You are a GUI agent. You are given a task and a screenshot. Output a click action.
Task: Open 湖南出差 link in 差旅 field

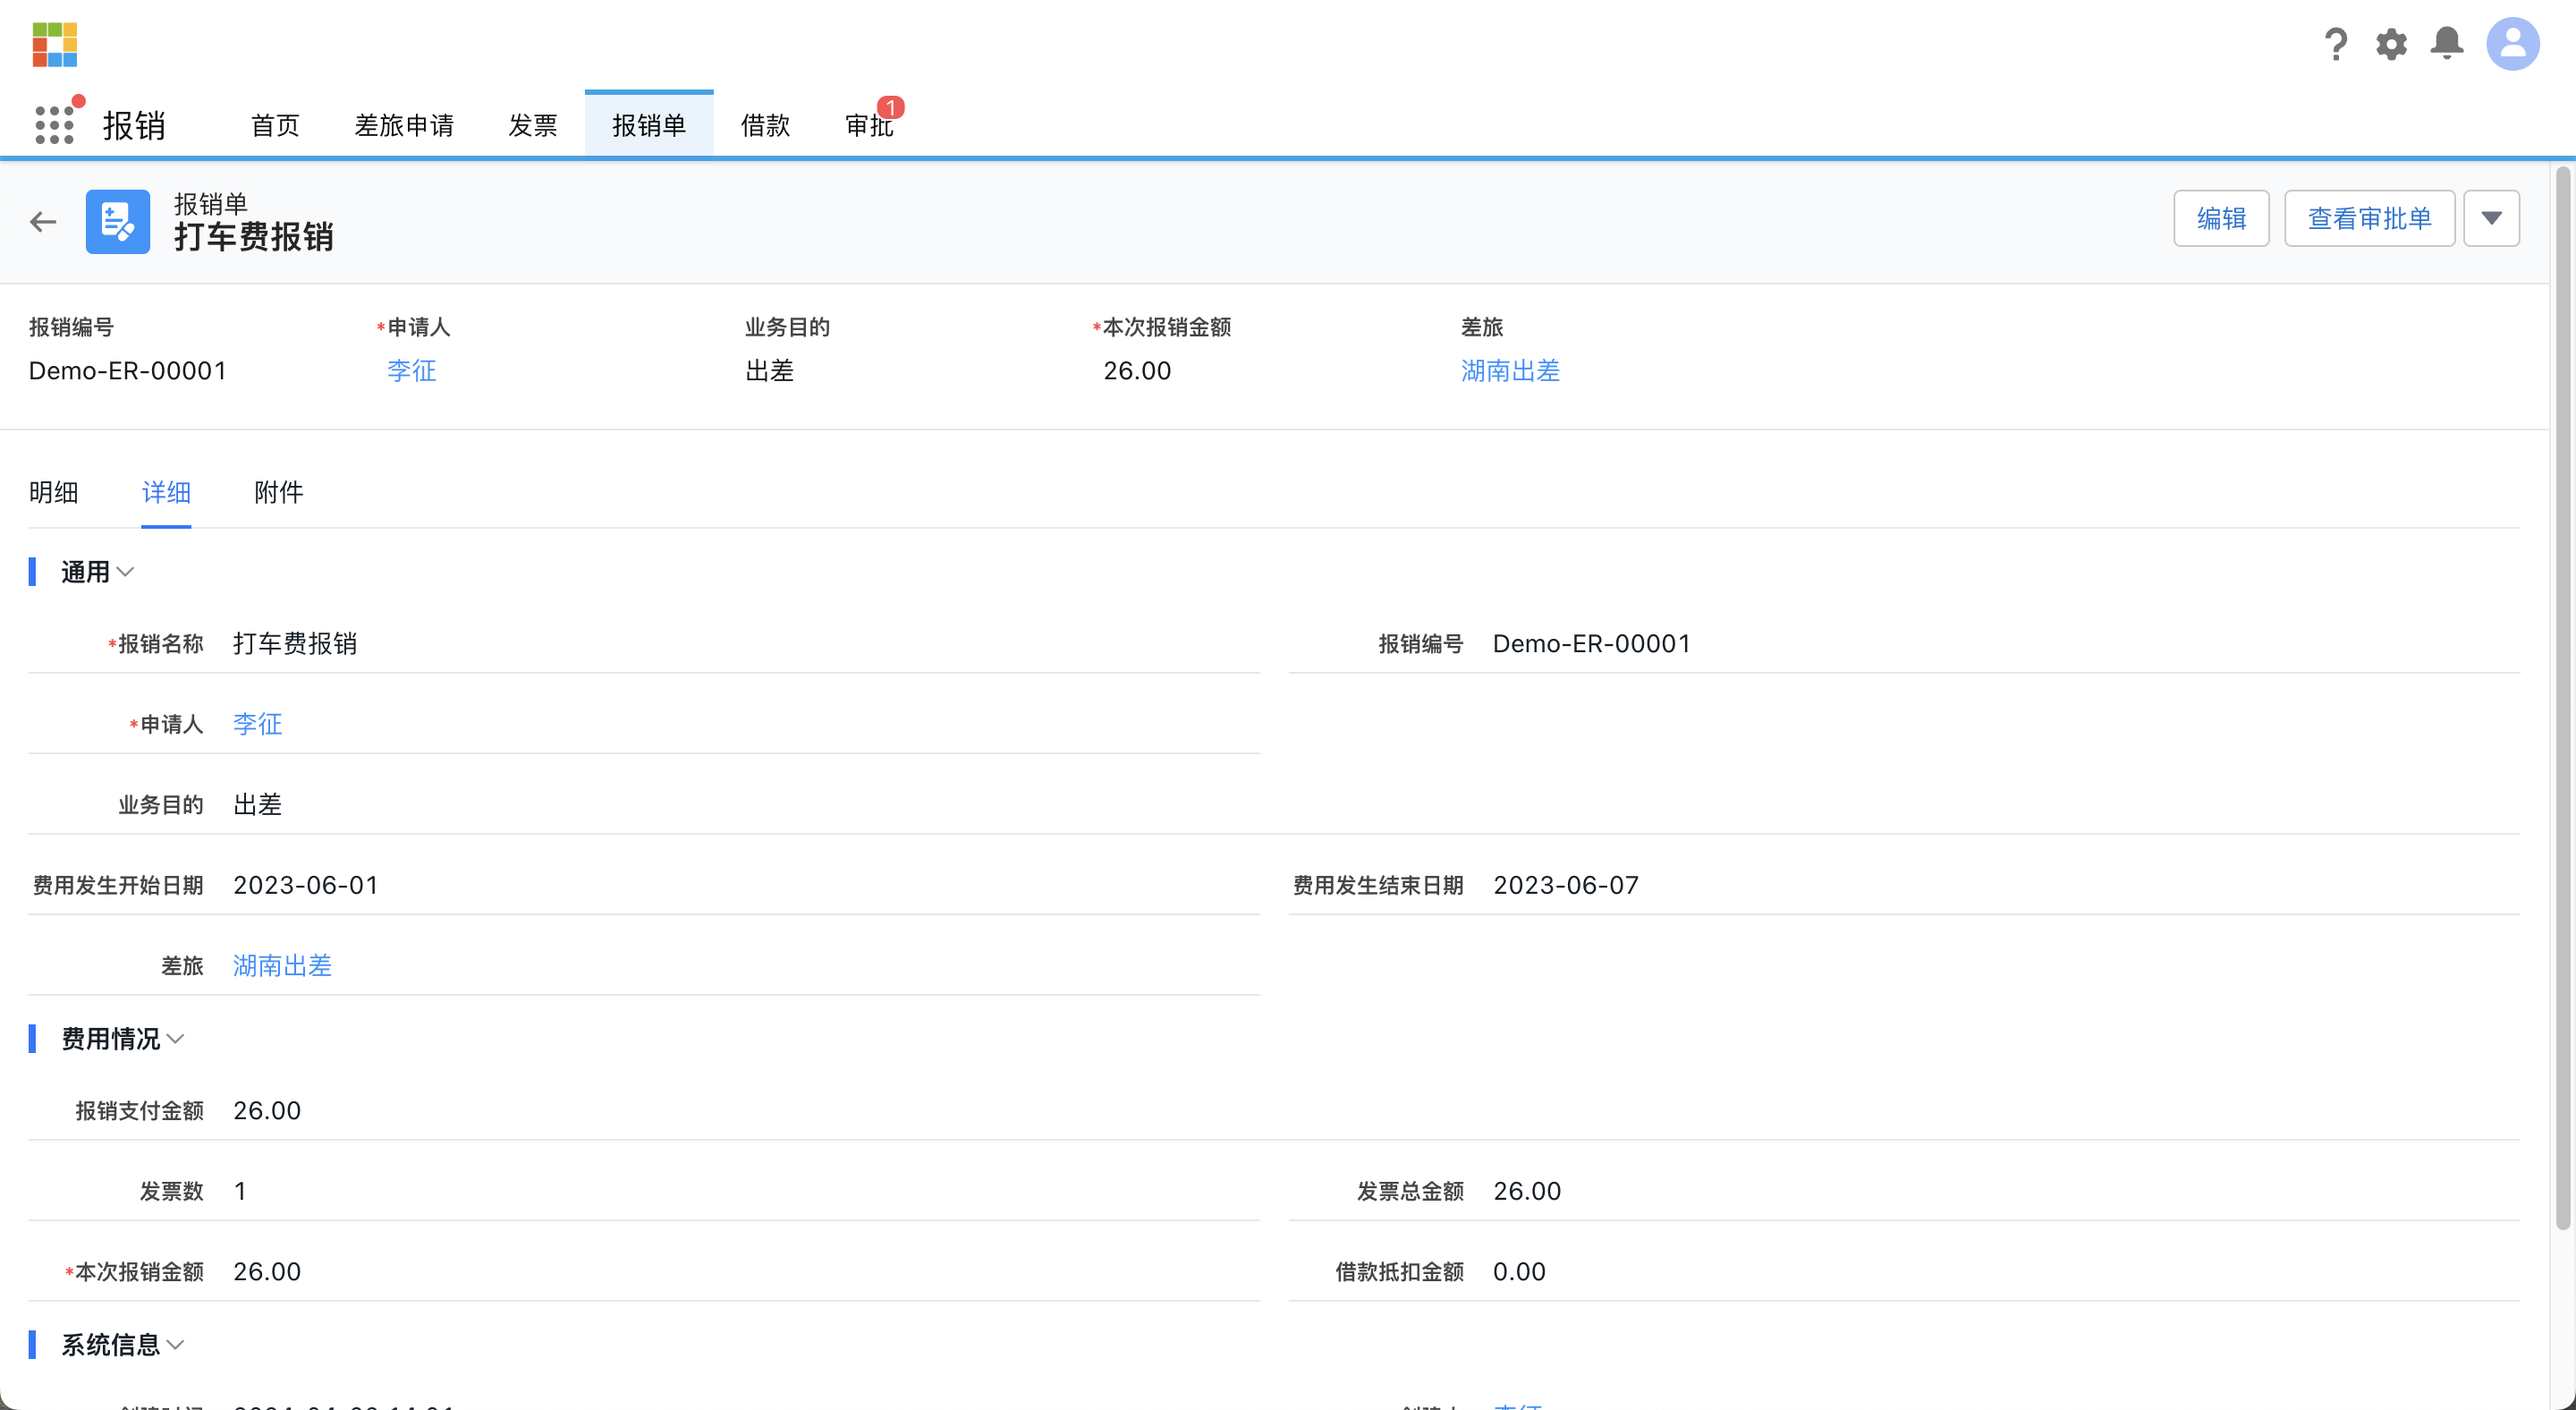pos(282,965)
